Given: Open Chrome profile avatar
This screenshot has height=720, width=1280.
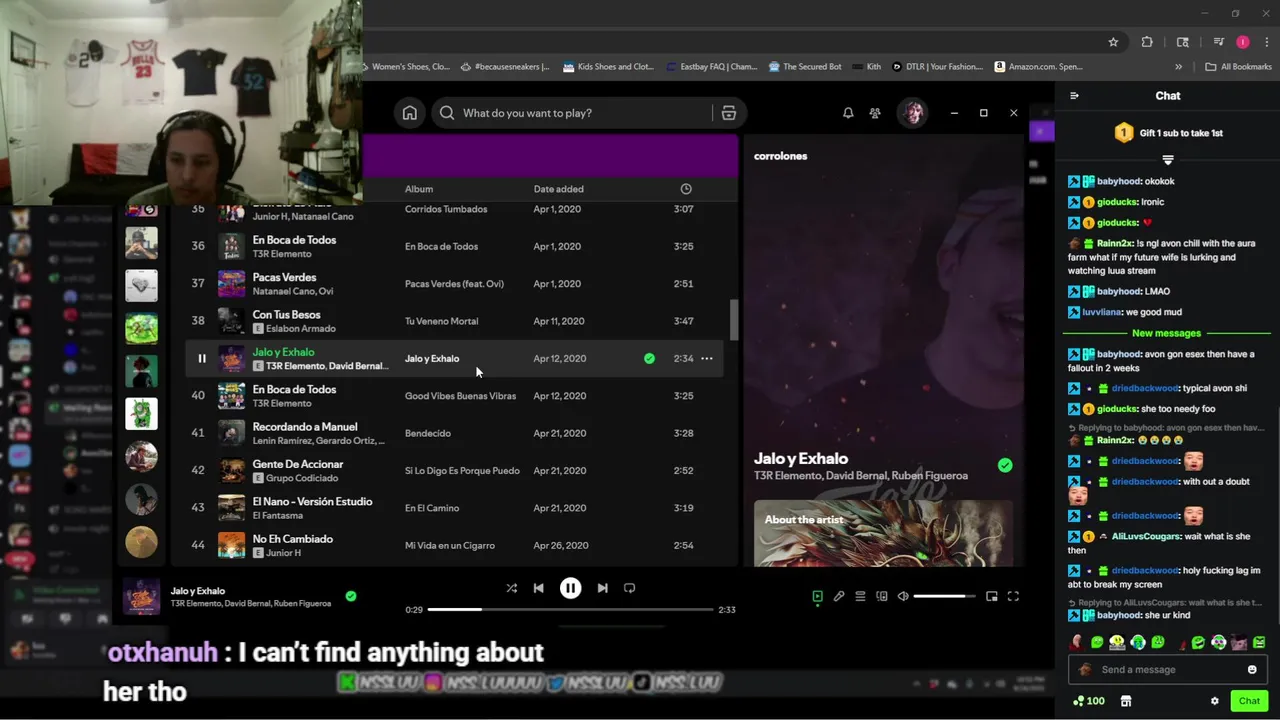Looking at the screenshot, I should point(1243,42).
